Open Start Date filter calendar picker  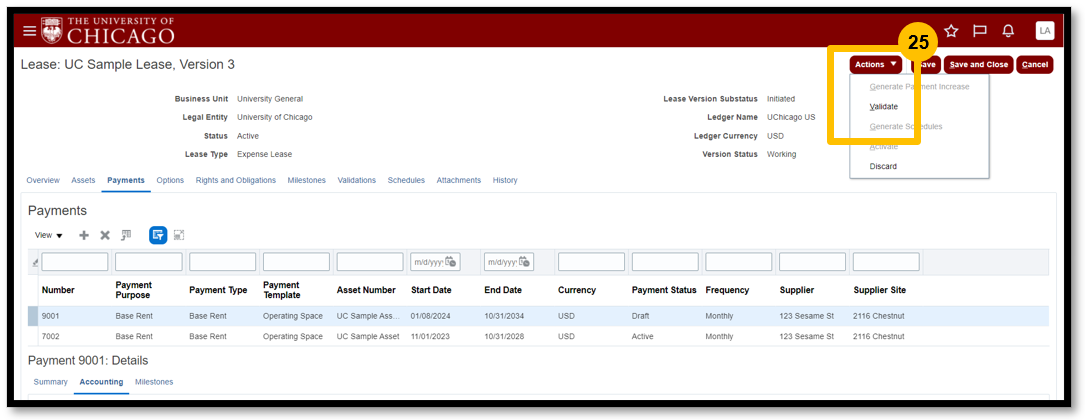(450, 262)
